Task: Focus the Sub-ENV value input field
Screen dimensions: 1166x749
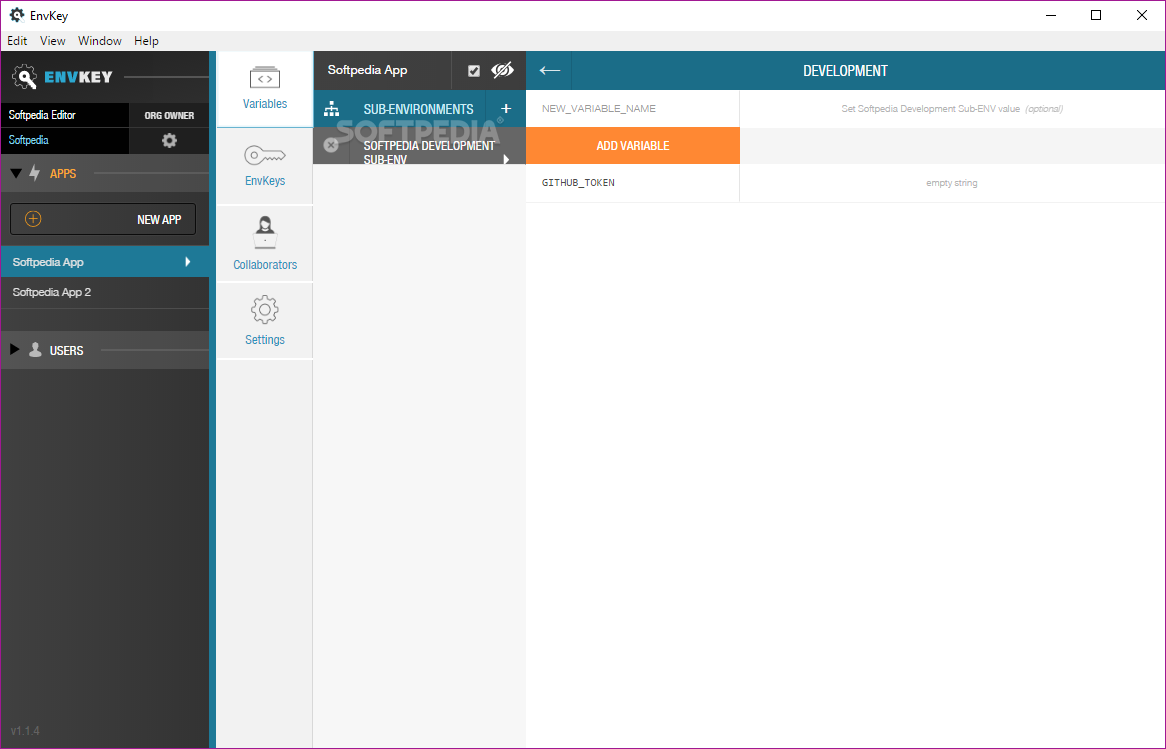Action: point(953,109)
